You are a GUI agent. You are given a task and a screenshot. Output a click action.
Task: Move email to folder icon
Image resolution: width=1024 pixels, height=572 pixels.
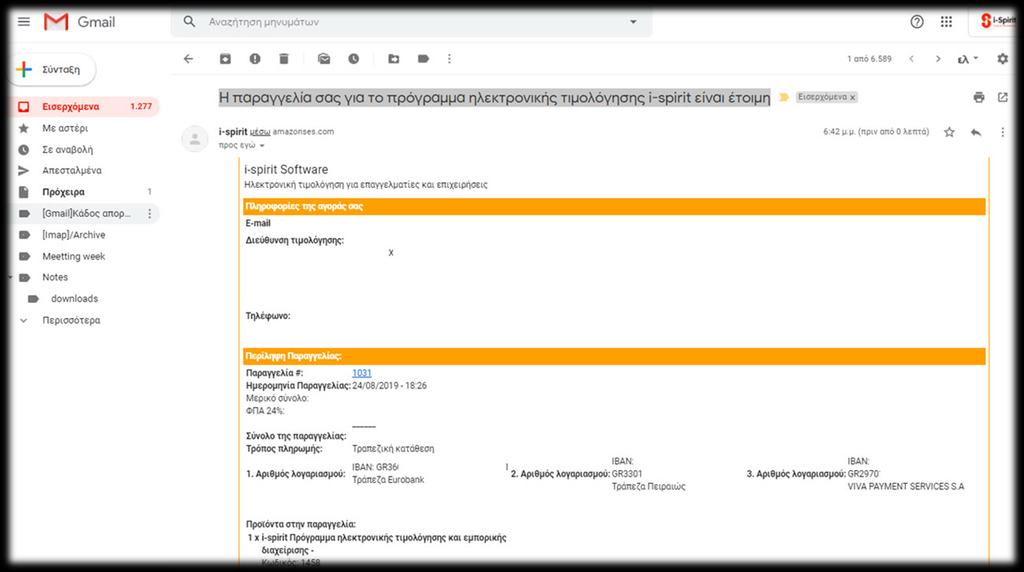(394, 59)
